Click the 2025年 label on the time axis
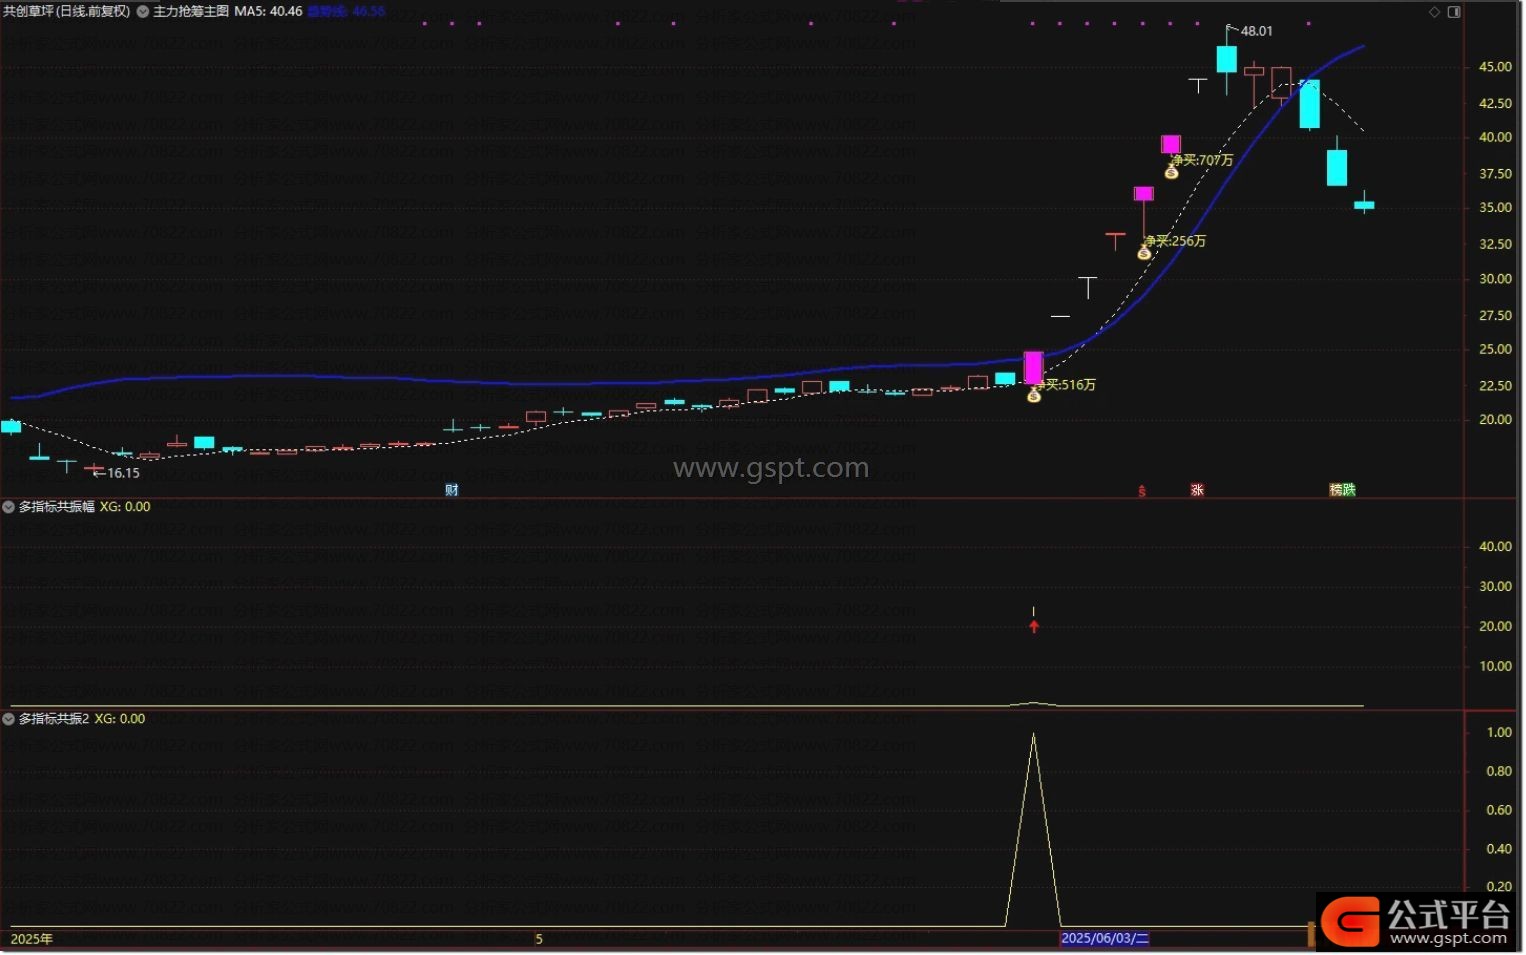The height and width of the screenshot is (955, 1526). [x=32, y=940]
